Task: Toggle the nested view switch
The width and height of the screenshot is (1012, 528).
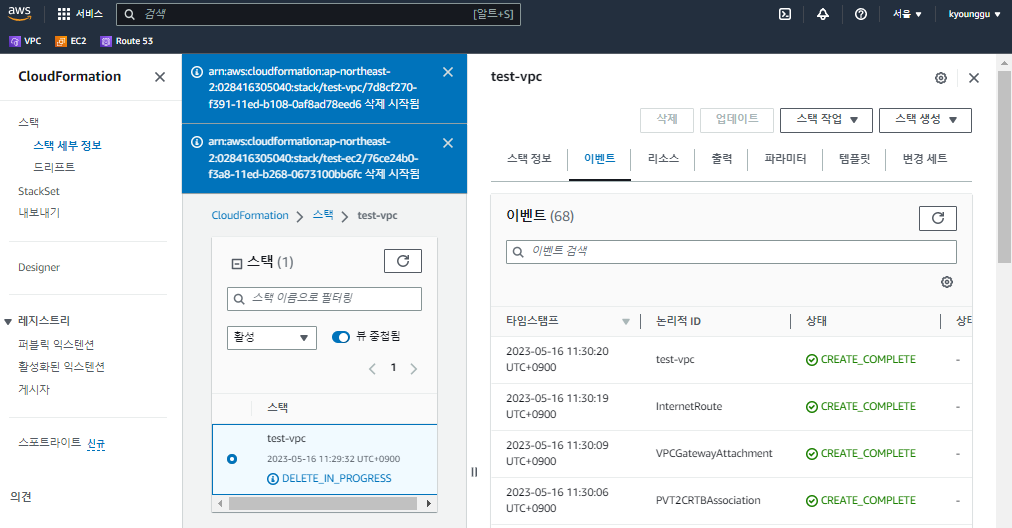Action: [341, 337]
